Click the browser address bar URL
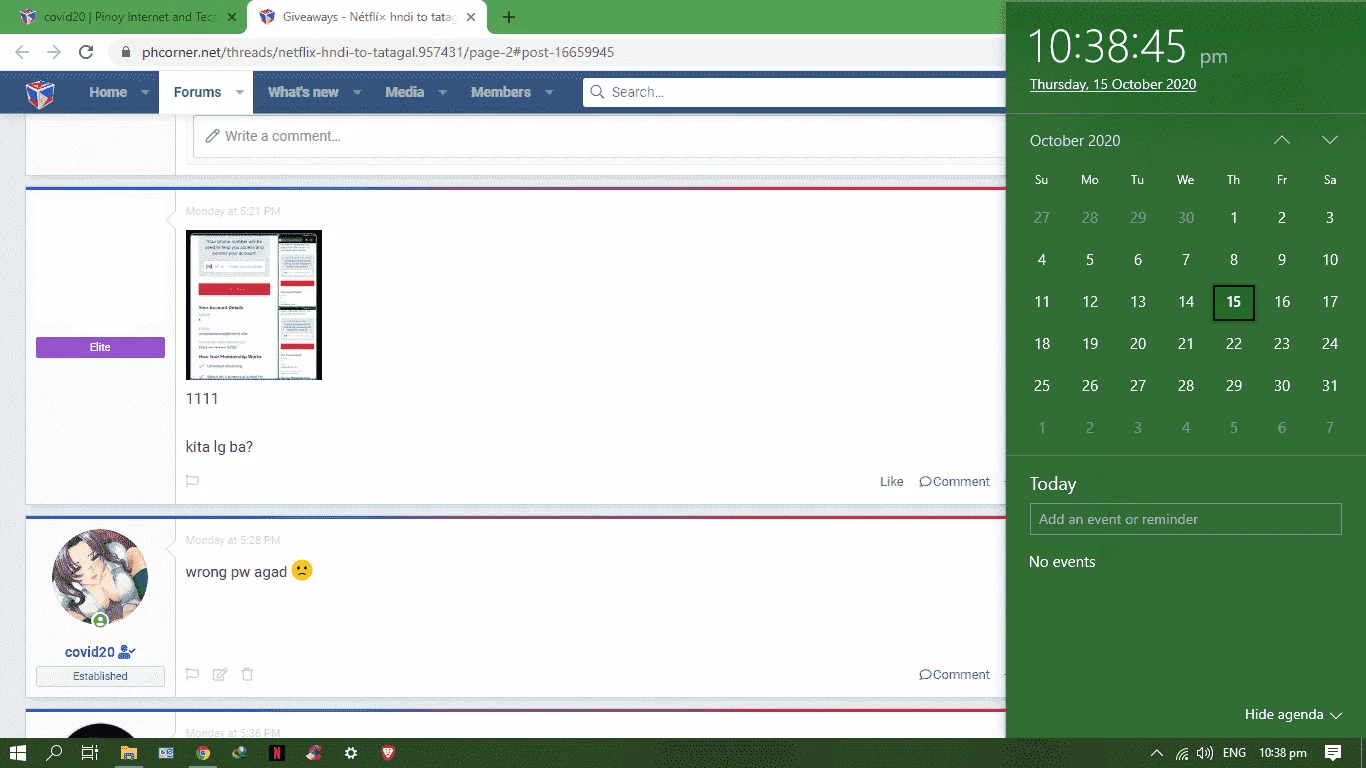Viewport: 1366px width, 768px height. (378, 52)
